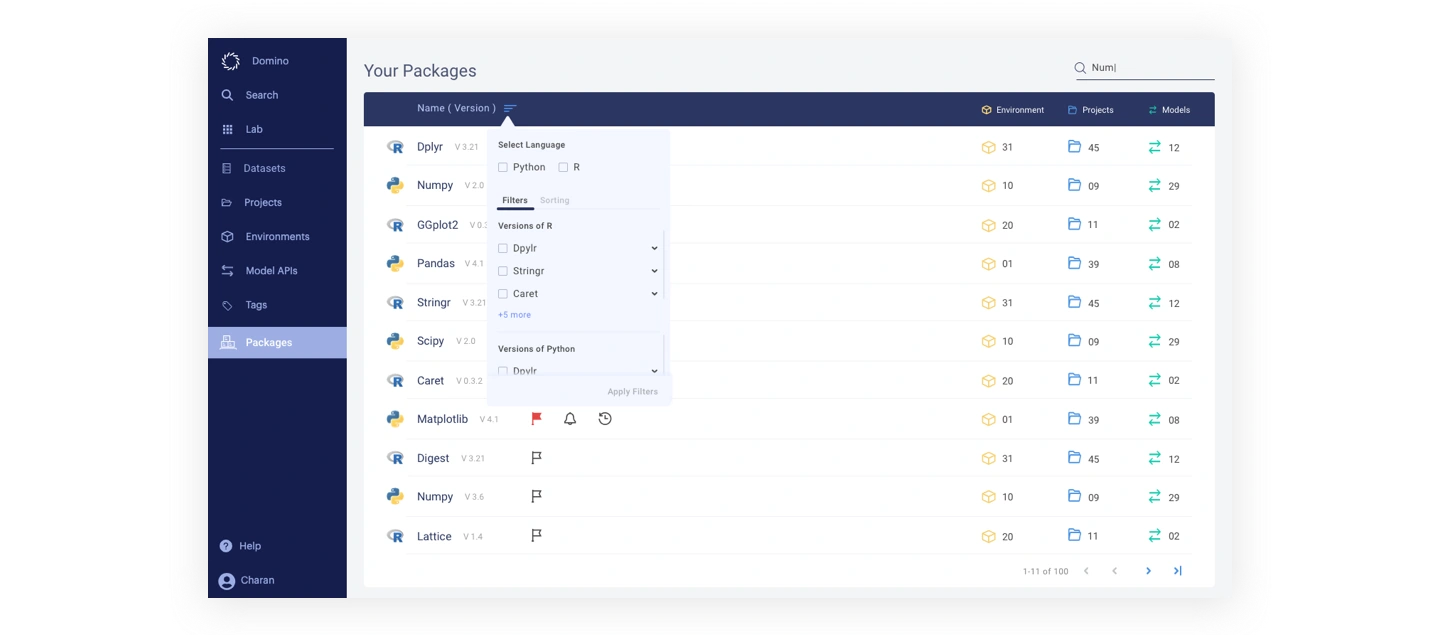Click the red flag on Matplotlib row
Image resolution: width=1440 pixels, height=635 pixels.
point(536,419)
